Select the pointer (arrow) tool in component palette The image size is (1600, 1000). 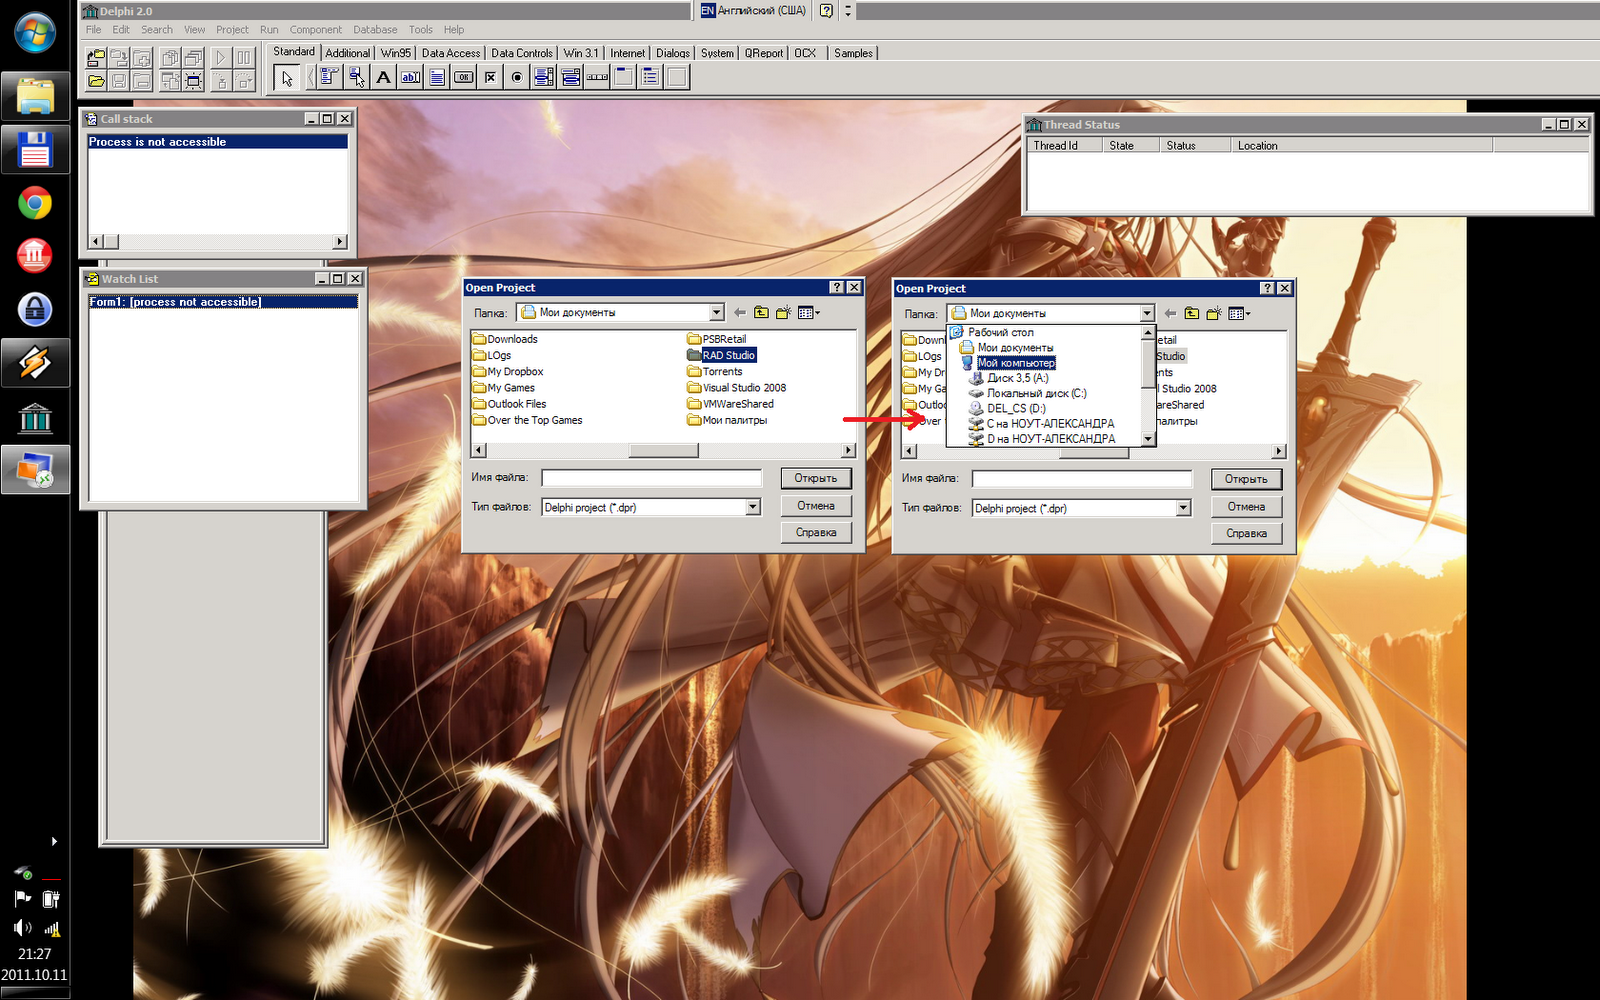pyautogui.click(x=287, y=78)
